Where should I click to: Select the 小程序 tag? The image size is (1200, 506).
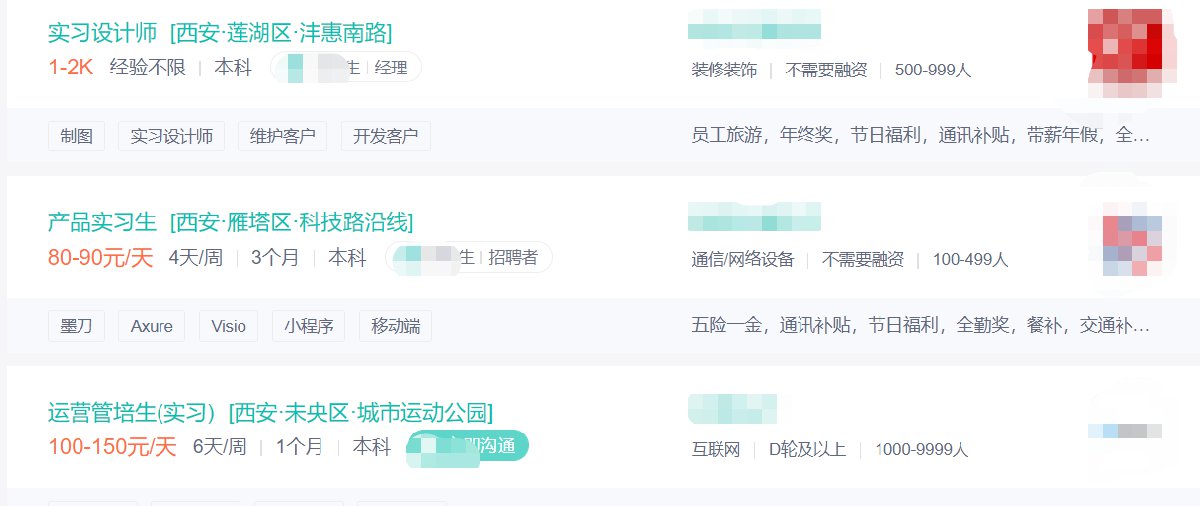click(308, 326)
